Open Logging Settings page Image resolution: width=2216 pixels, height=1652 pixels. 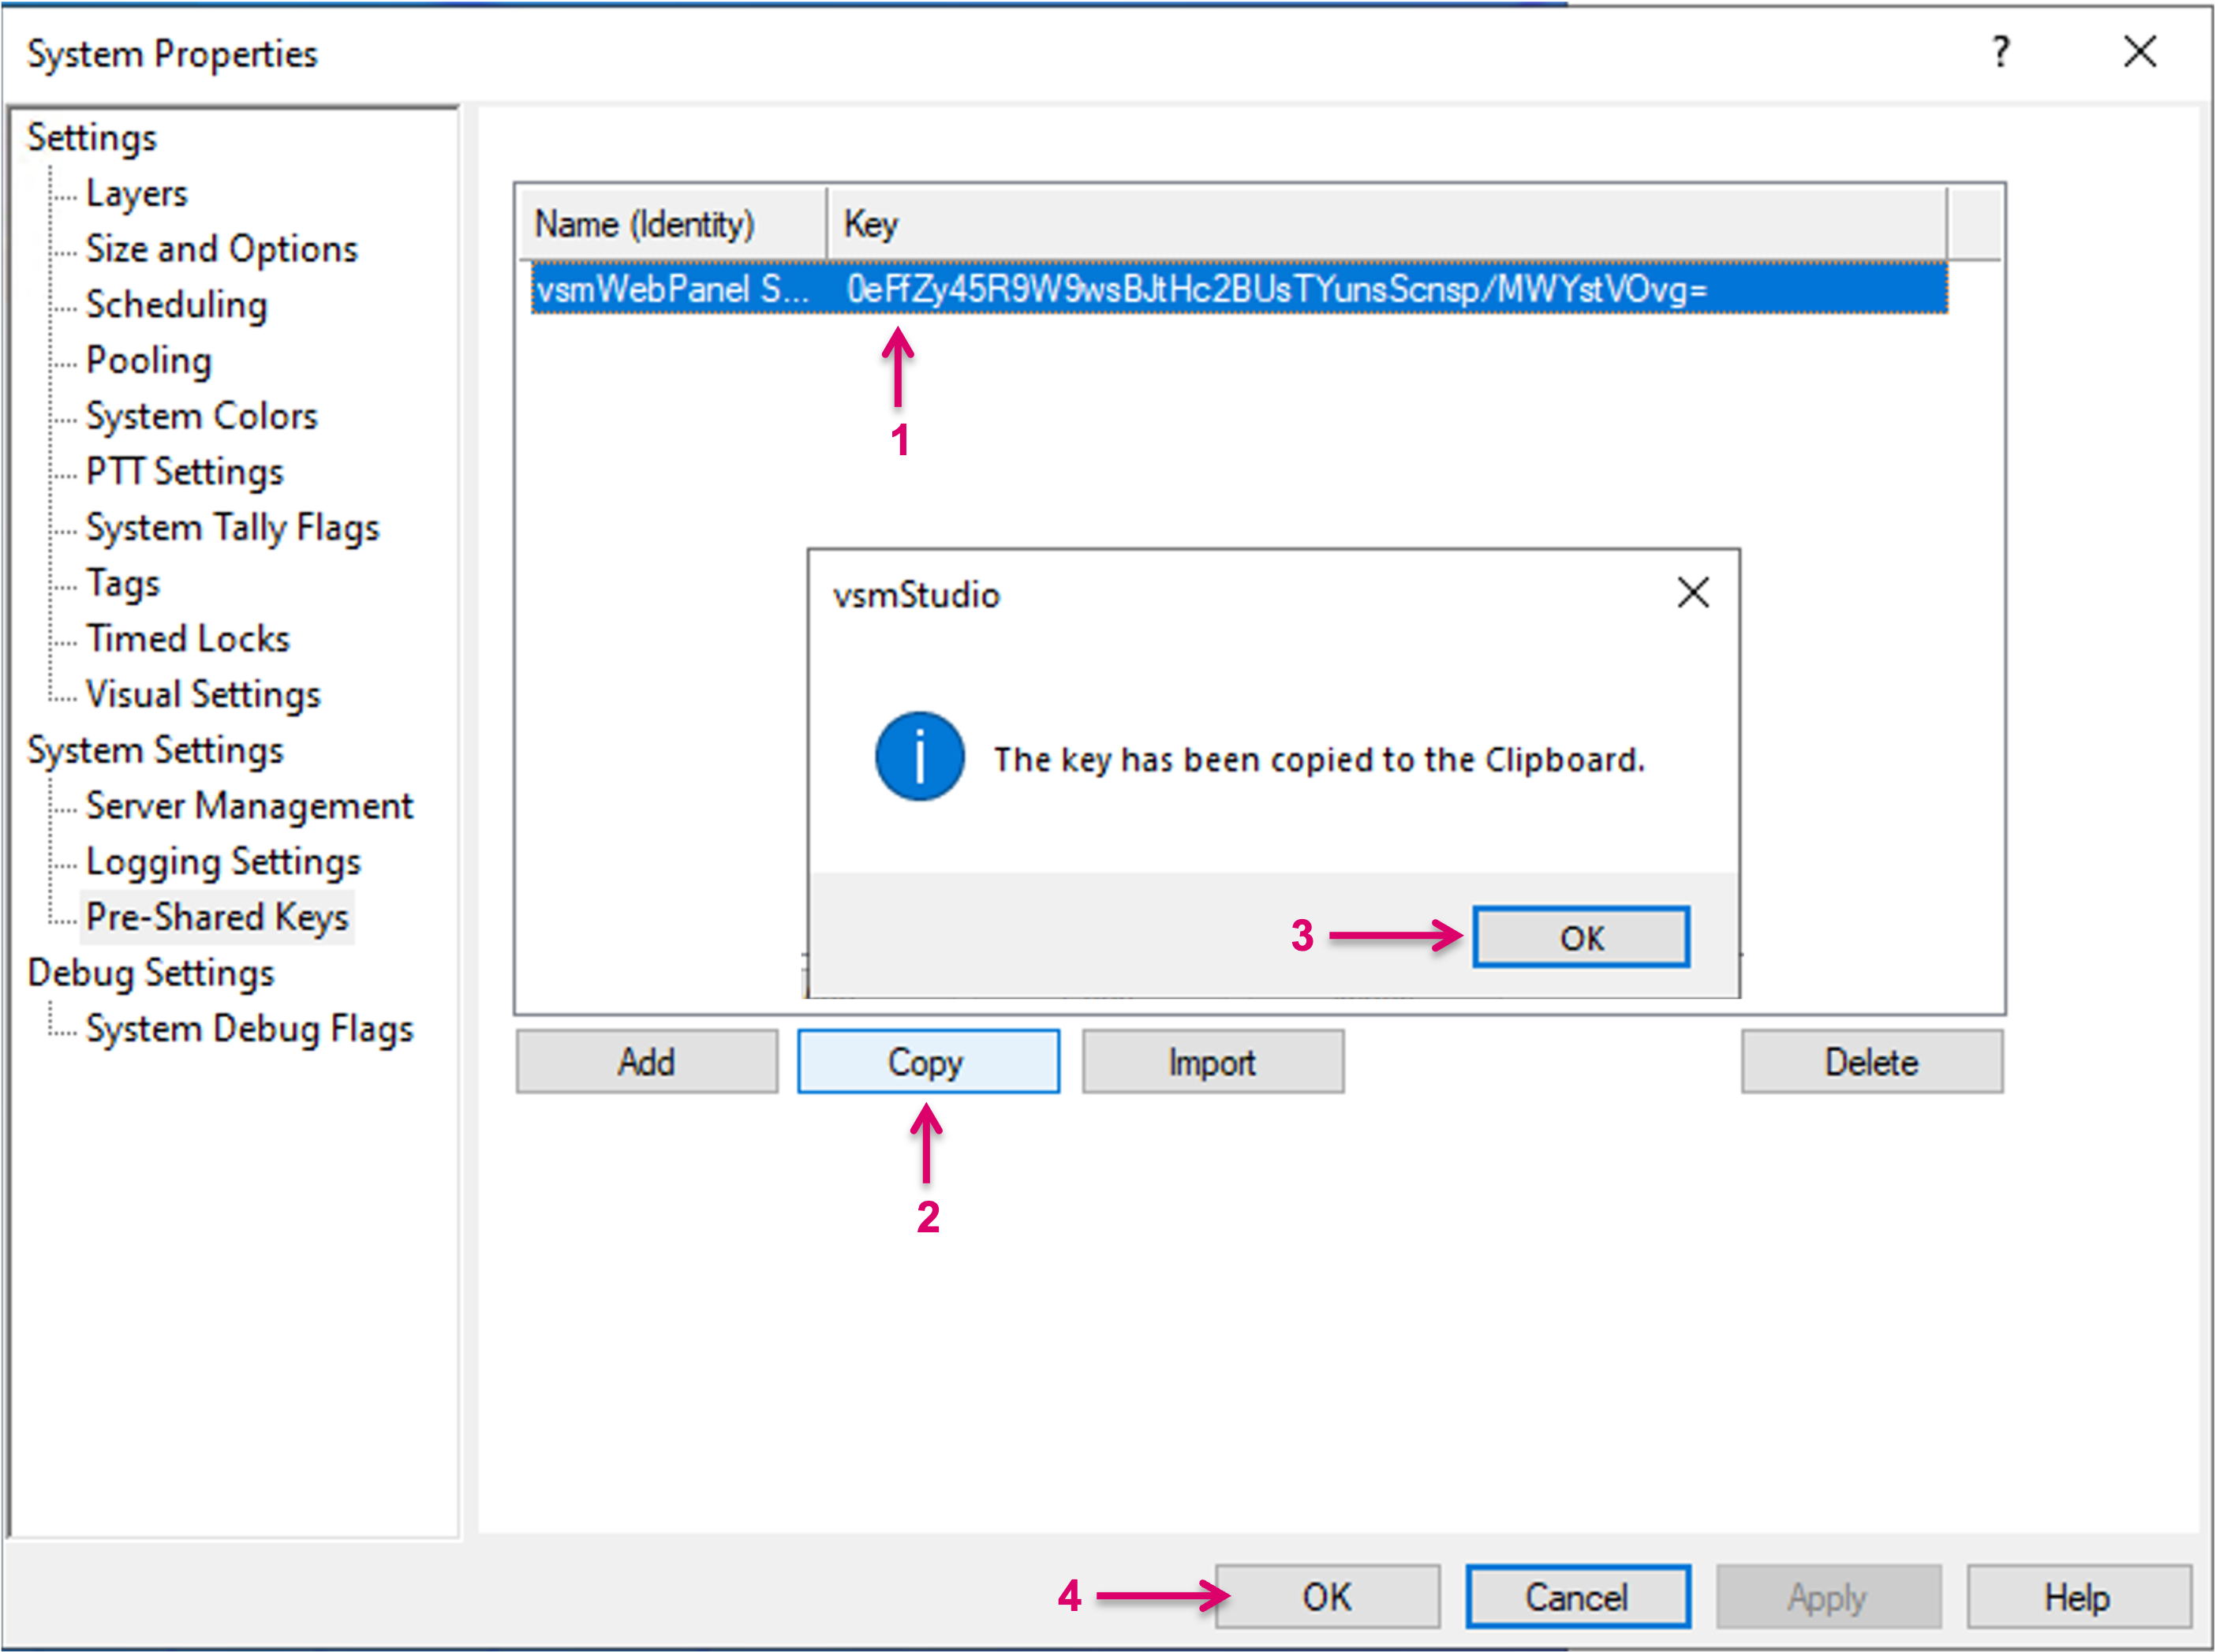click(222, 862)
